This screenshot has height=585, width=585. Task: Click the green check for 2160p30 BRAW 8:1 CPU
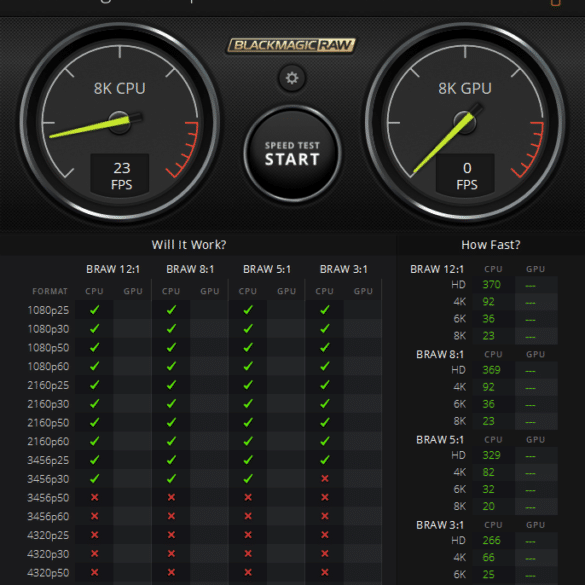click(172, 404)
